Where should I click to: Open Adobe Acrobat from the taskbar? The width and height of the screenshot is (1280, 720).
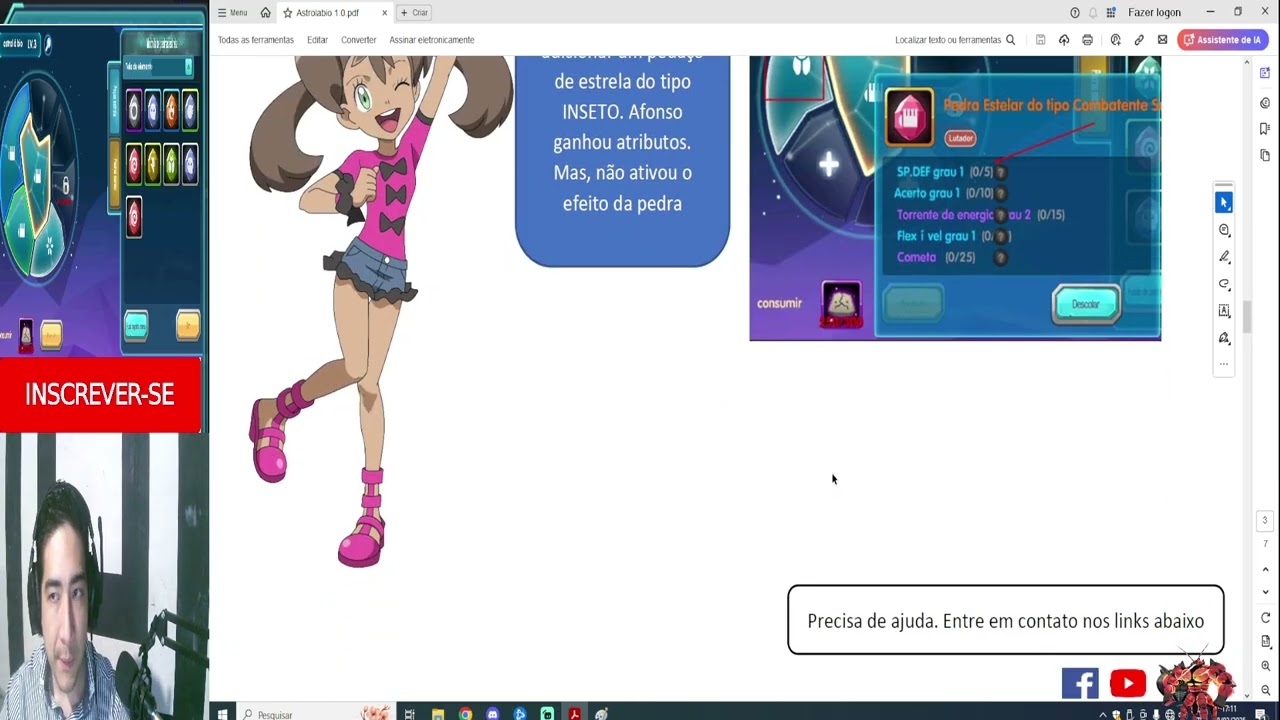tap(574, 713)
